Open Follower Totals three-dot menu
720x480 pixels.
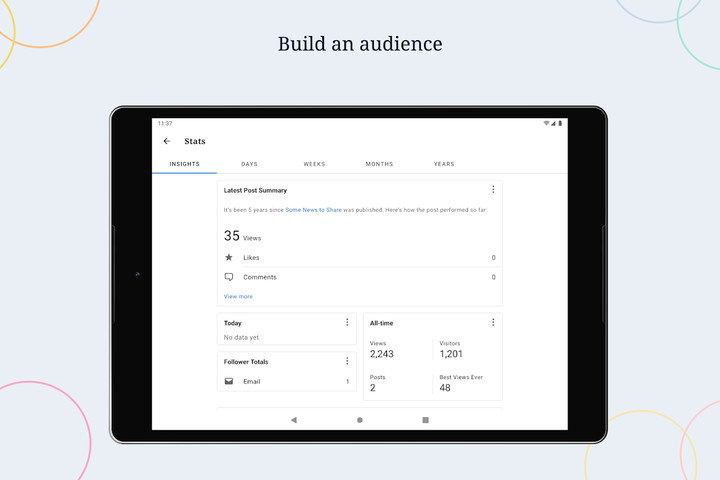(x=347, y=361)
